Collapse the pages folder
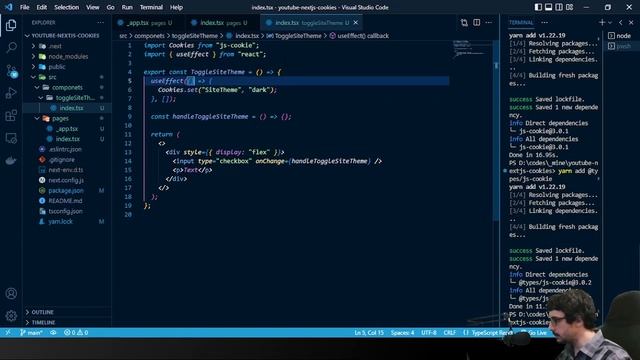 coord(60,118)
